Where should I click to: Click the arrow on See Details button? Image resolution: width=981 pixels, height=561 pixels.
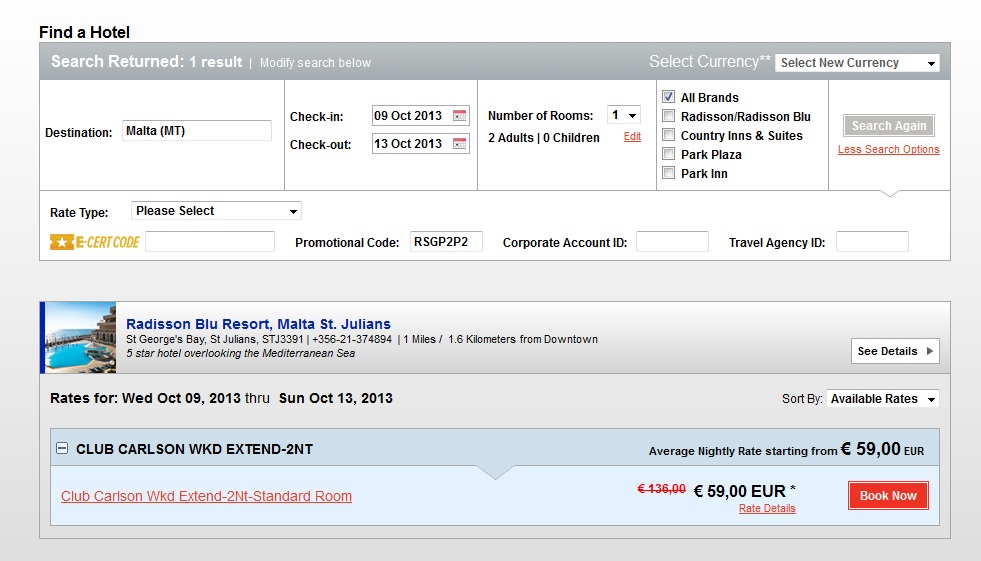930,351
